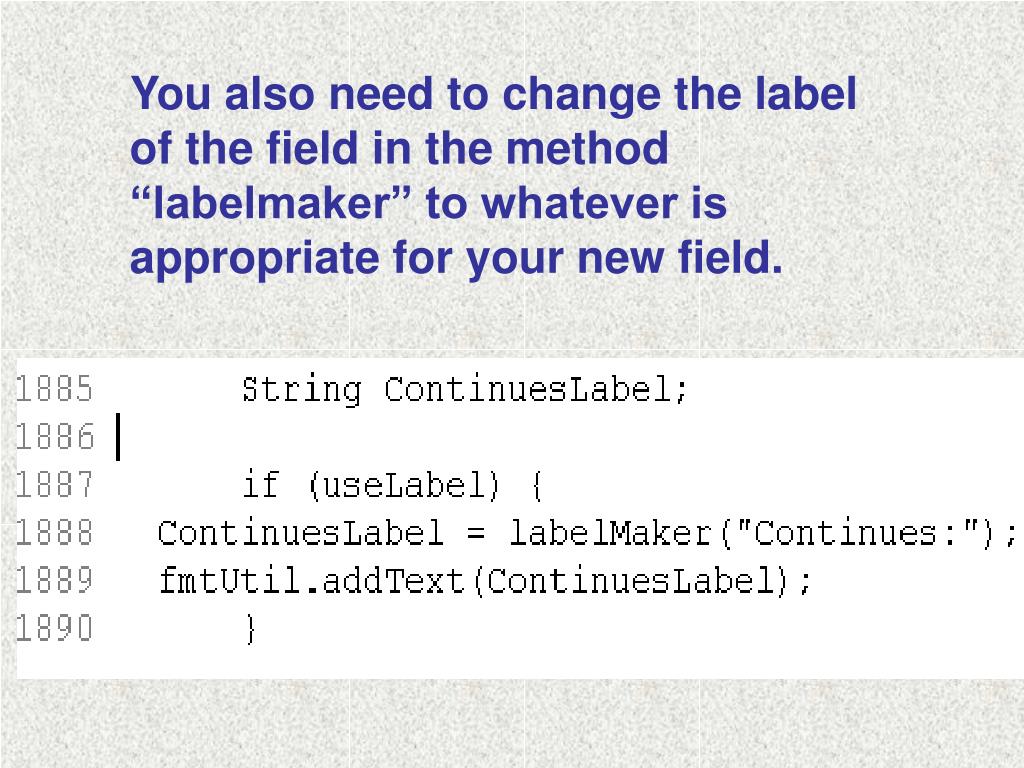The image size is (1024, 768).
Task: Click line number 1886 in the gutter
Action: pos(55,437)
